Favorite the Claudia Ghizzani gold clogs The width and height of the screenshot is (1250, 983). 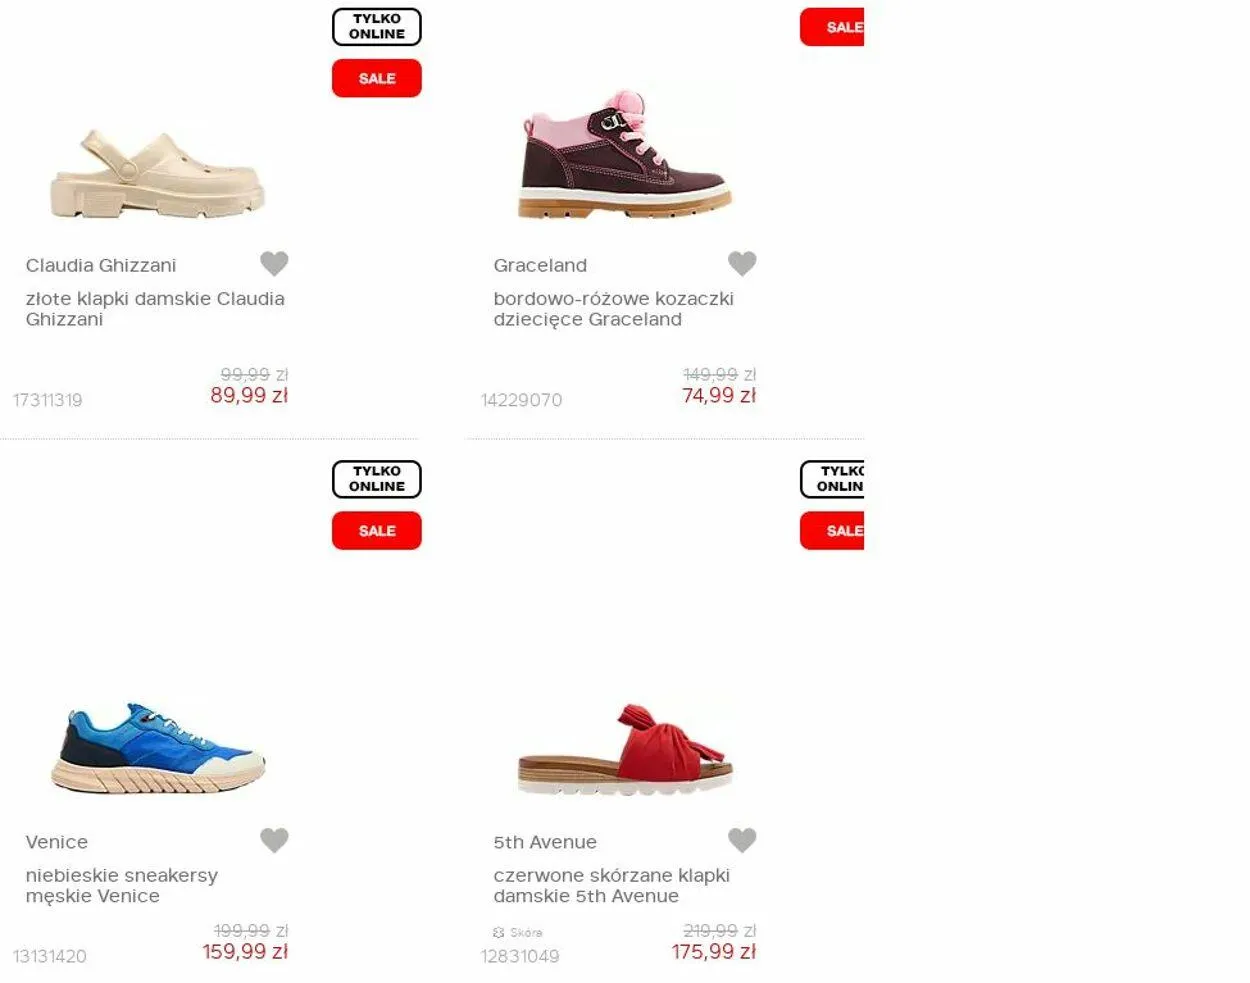click(274, 263)
